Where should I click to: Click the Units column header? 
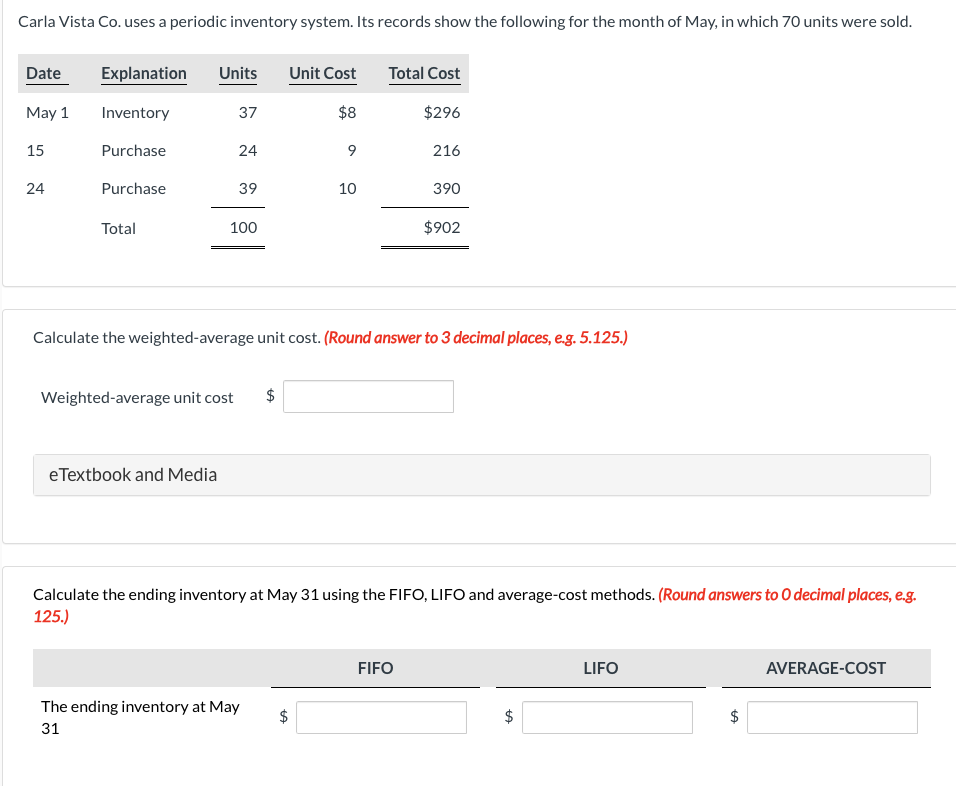coord(237,73)
